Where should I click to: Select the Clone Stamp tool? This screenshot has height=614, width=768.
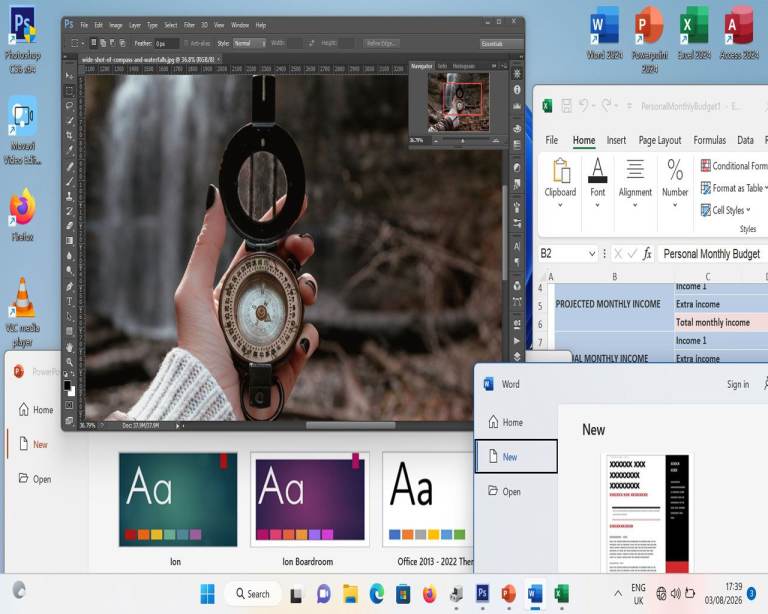(70, 196)
